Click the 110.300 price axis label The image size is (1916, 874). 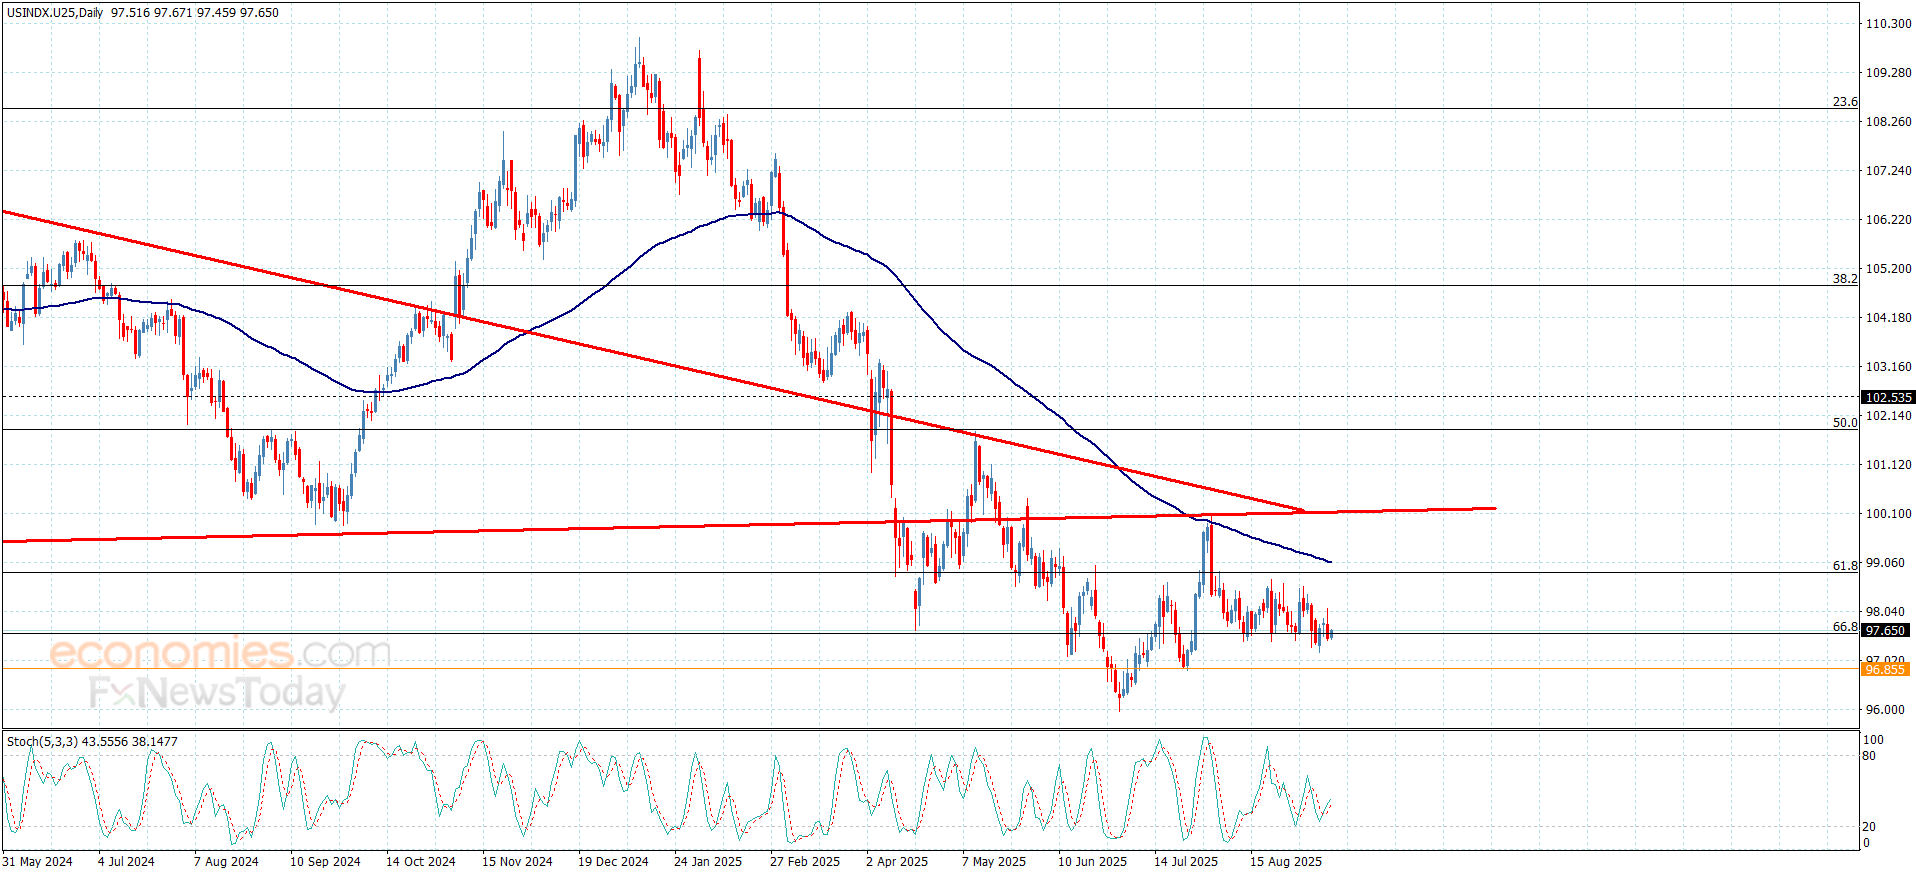click(1889, 24)
